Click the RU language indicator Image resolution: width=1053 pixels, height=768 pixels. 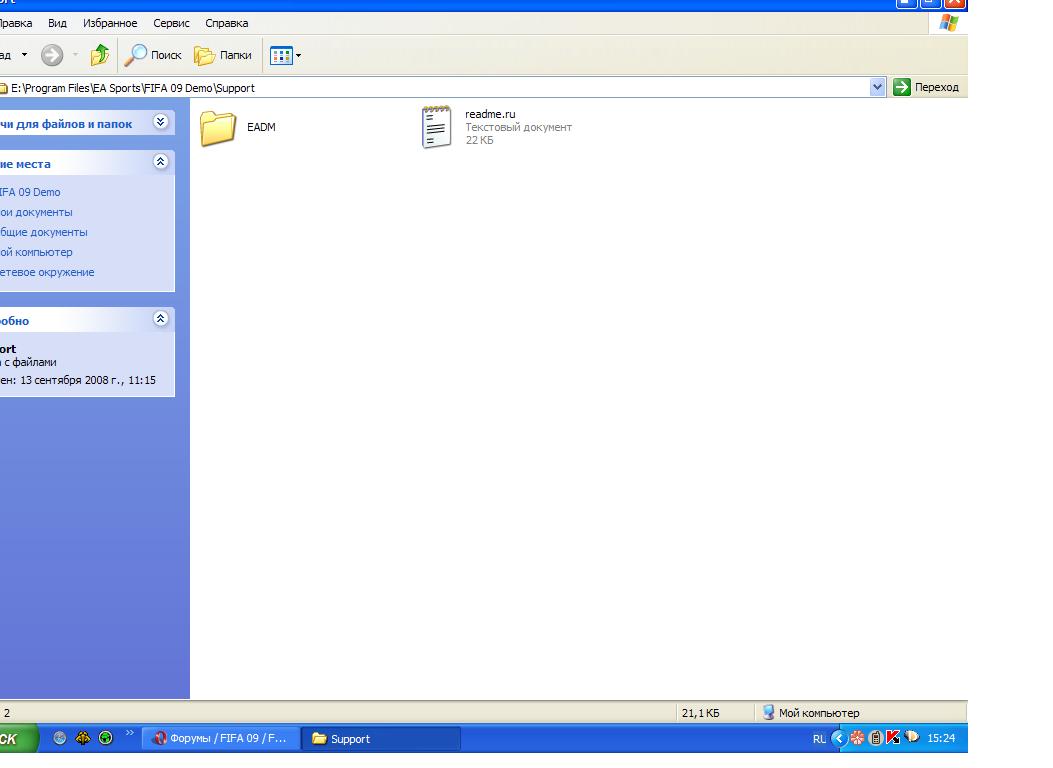(819, 738)
